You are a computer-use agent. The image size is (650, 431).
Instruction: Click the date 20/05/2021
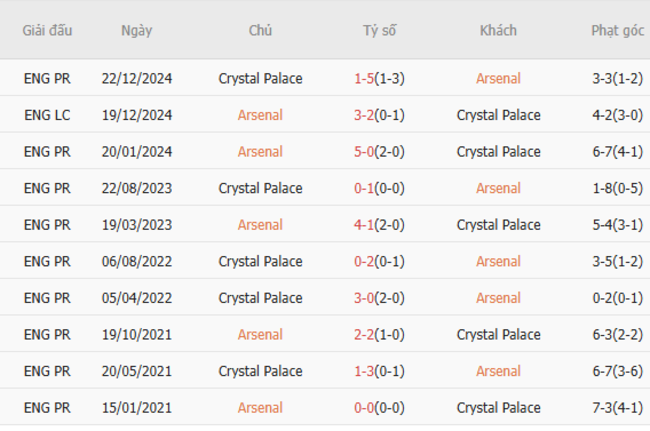(137, 371)
